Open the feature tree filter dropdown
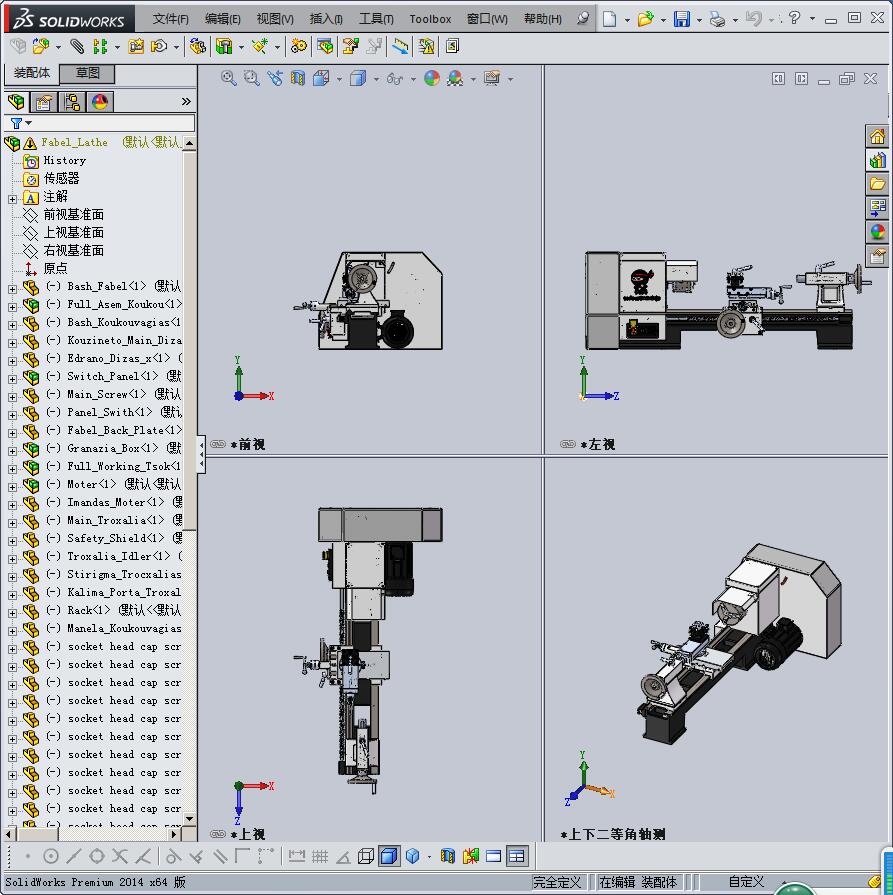893x895 pixels. pyautogui.click(x=20, y=123)
